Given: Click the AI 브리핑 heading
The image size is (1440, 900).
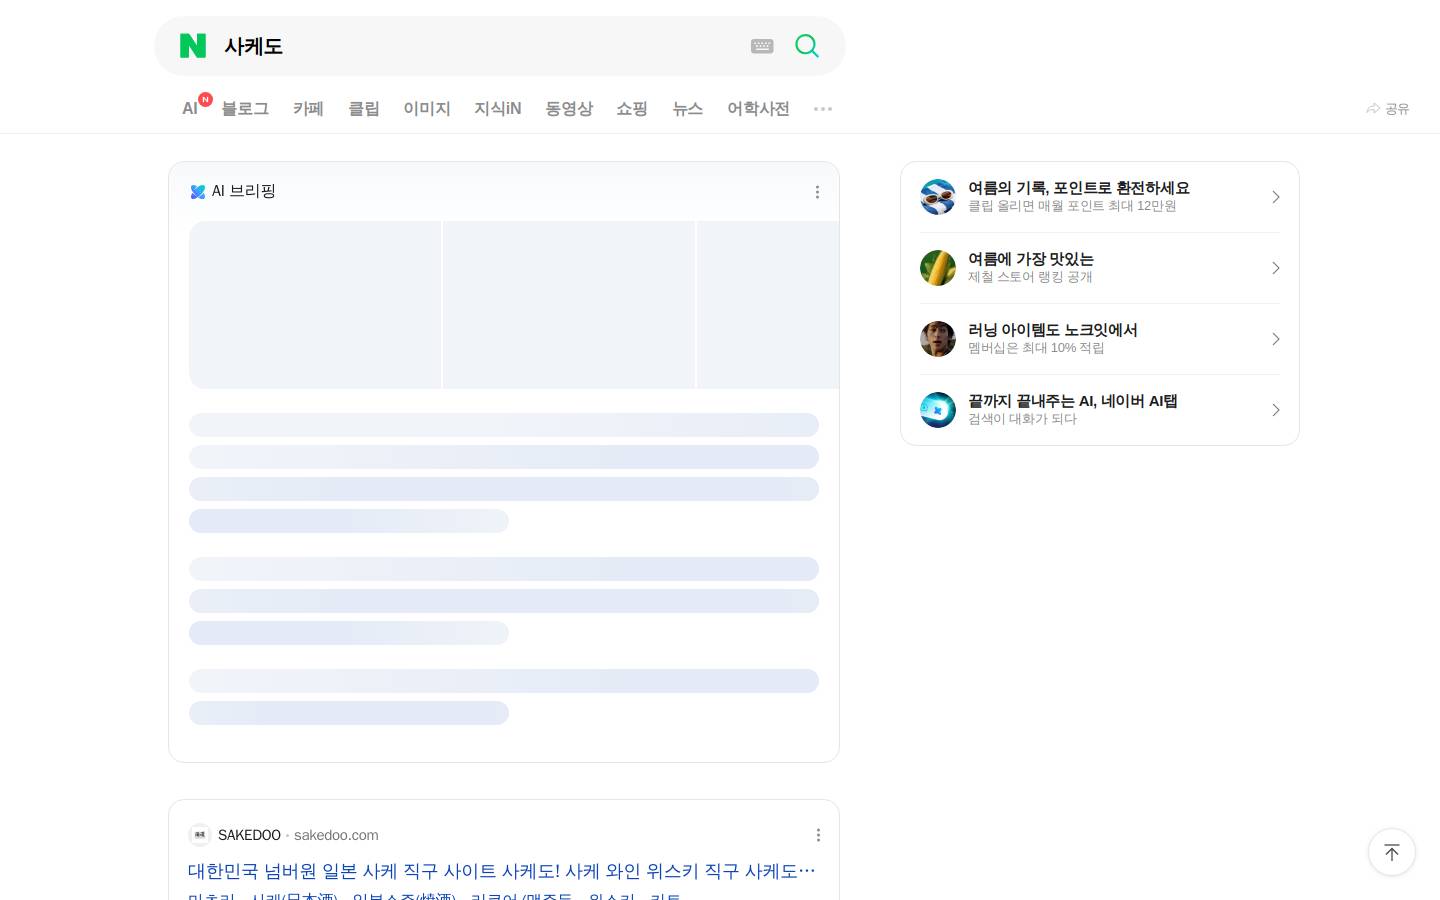Looking at the screenshot, I should 243,191.
